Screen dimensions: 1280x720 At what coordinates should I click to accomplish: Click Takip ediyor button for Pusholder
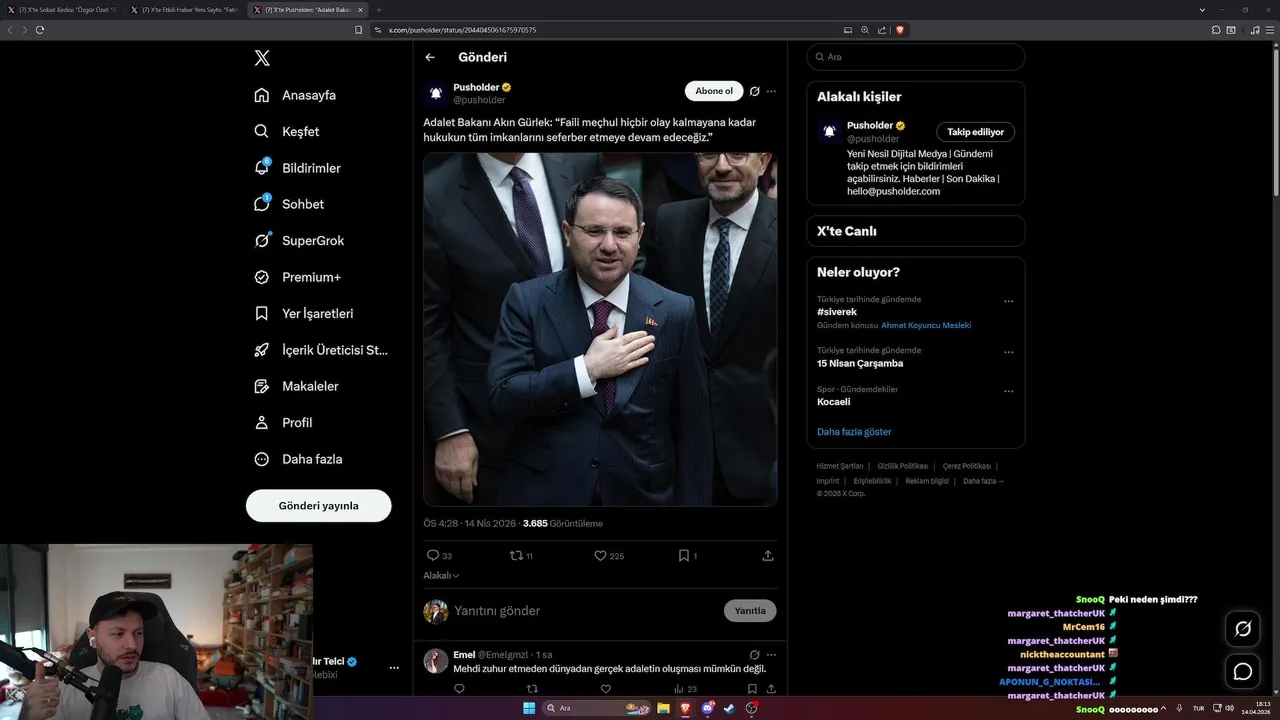(x=976, y=132)
